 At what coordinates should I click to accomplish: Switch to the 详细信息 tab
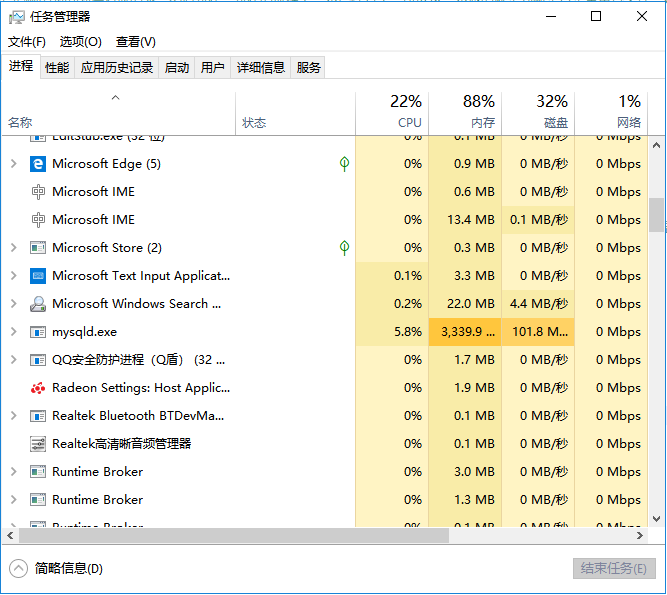click(x=260, y=67)
